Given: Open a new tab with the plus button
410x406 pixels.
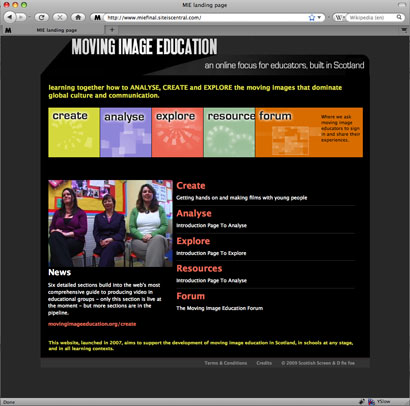Looking at the screenshot, I should click(x=112, y=30).
